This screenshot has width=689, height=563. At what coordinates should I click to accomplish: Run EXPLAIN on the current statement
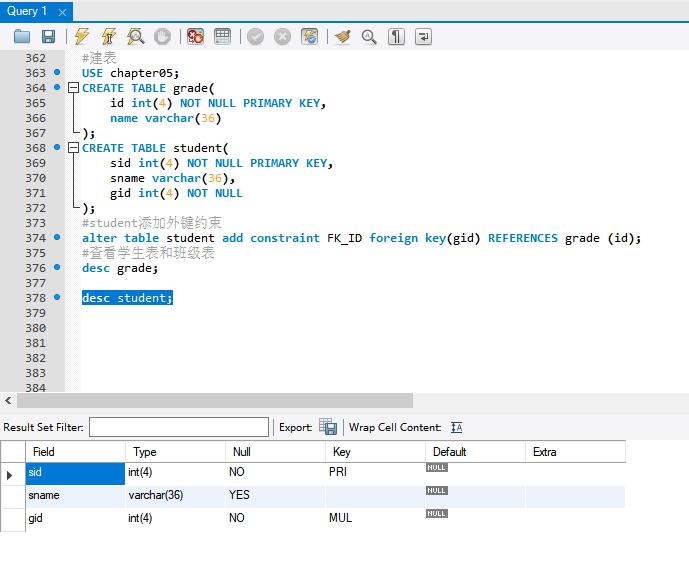[135, 36]
